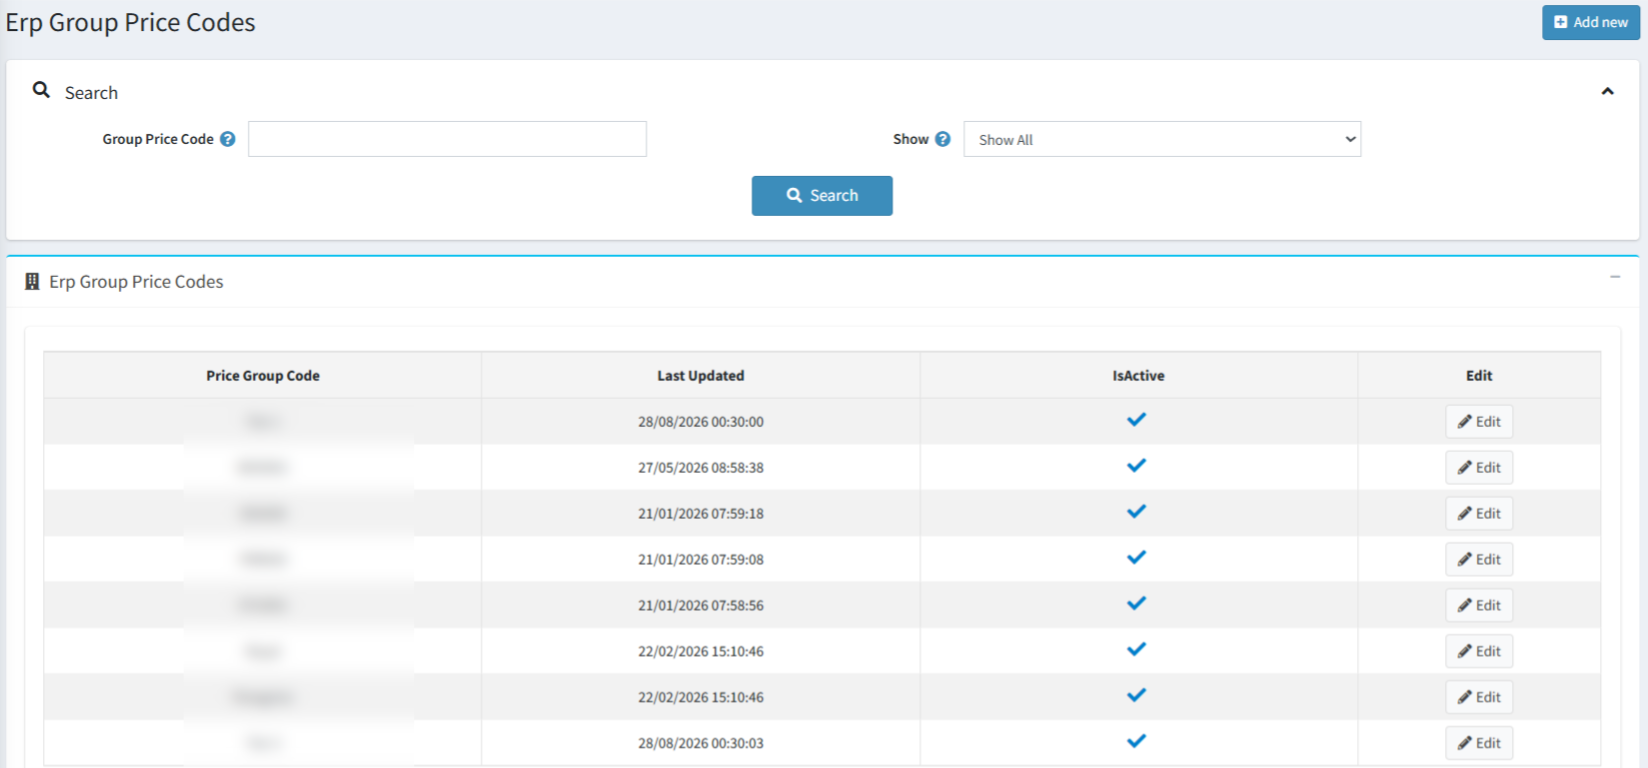Click the magnifier icon in Search header
The image size is (1648, 768).
click(x=41, y=90)
